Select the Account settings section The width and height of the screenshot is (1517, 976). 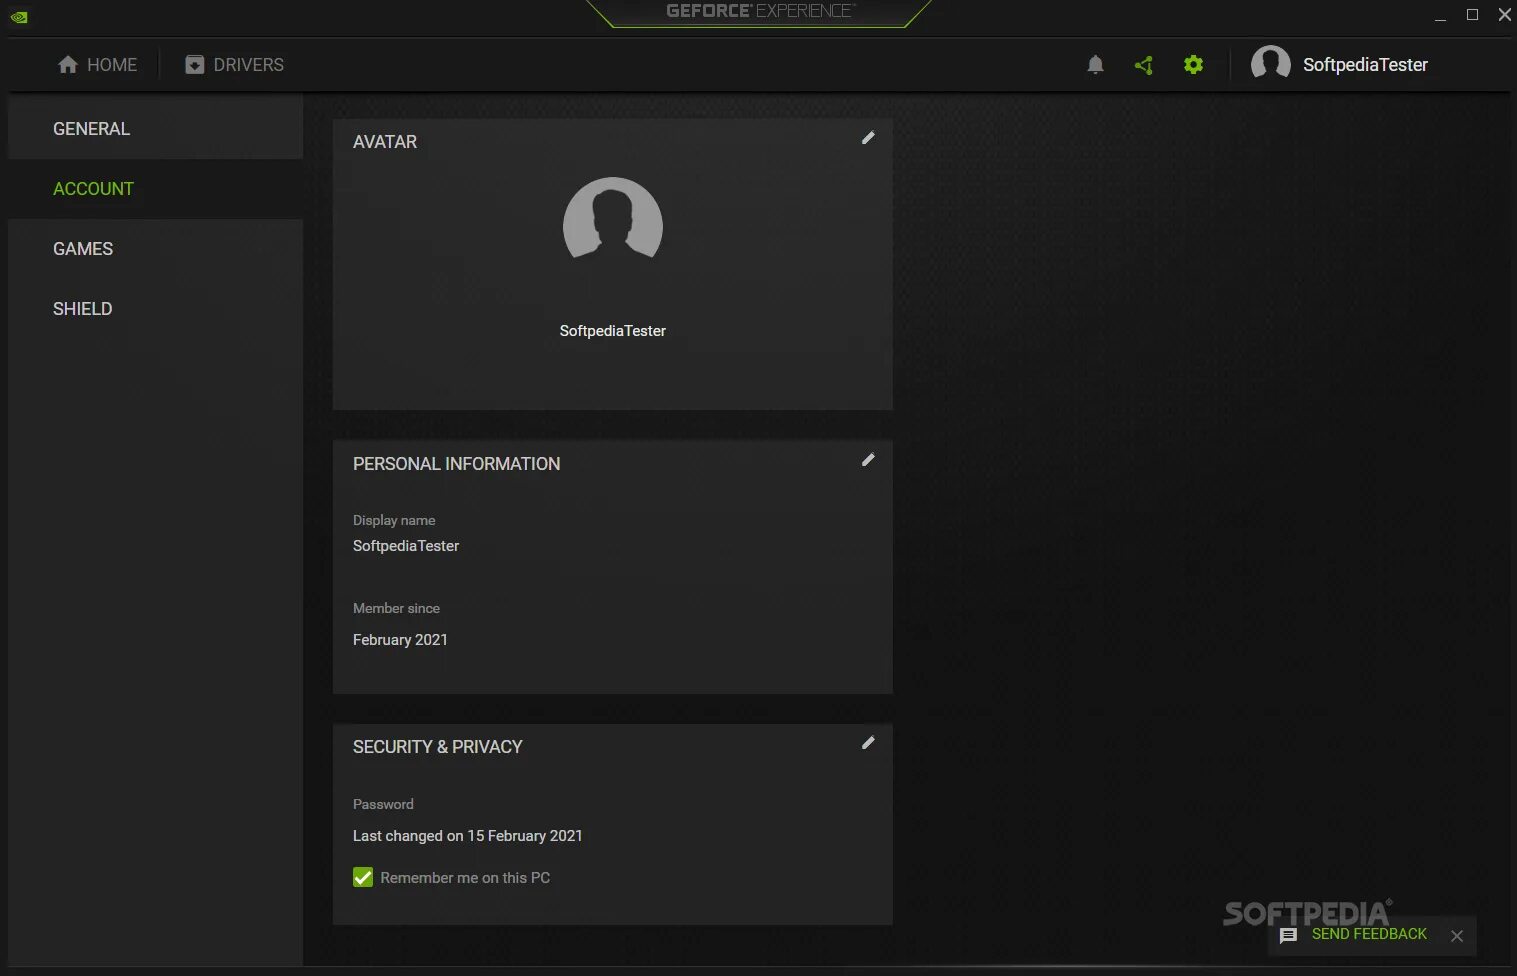pos(155,189)
